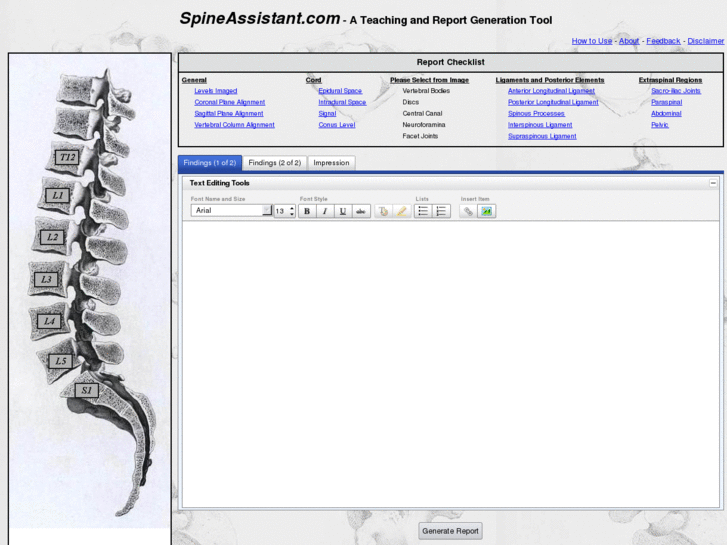The height and width of the screenshot is (545, 727).
Task: Click the Generate Report button
Action: [450, 531]
